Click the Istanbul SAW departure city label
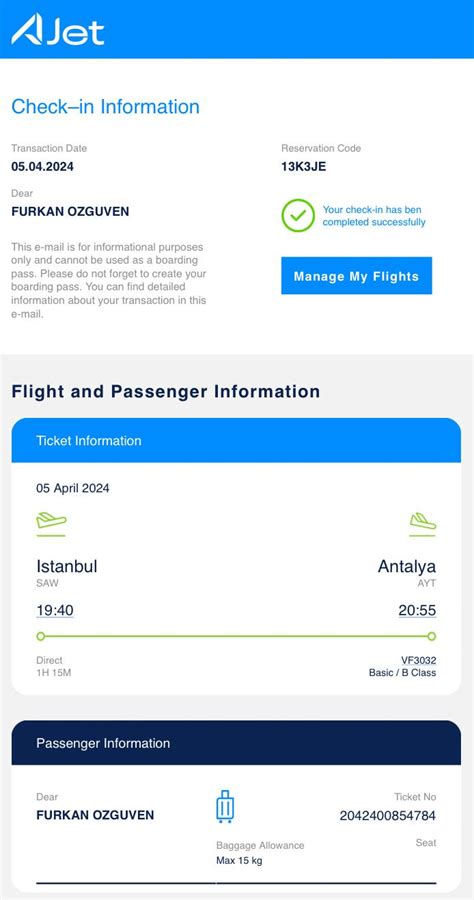Screen dimensions: 474x900 click(67, 573)
